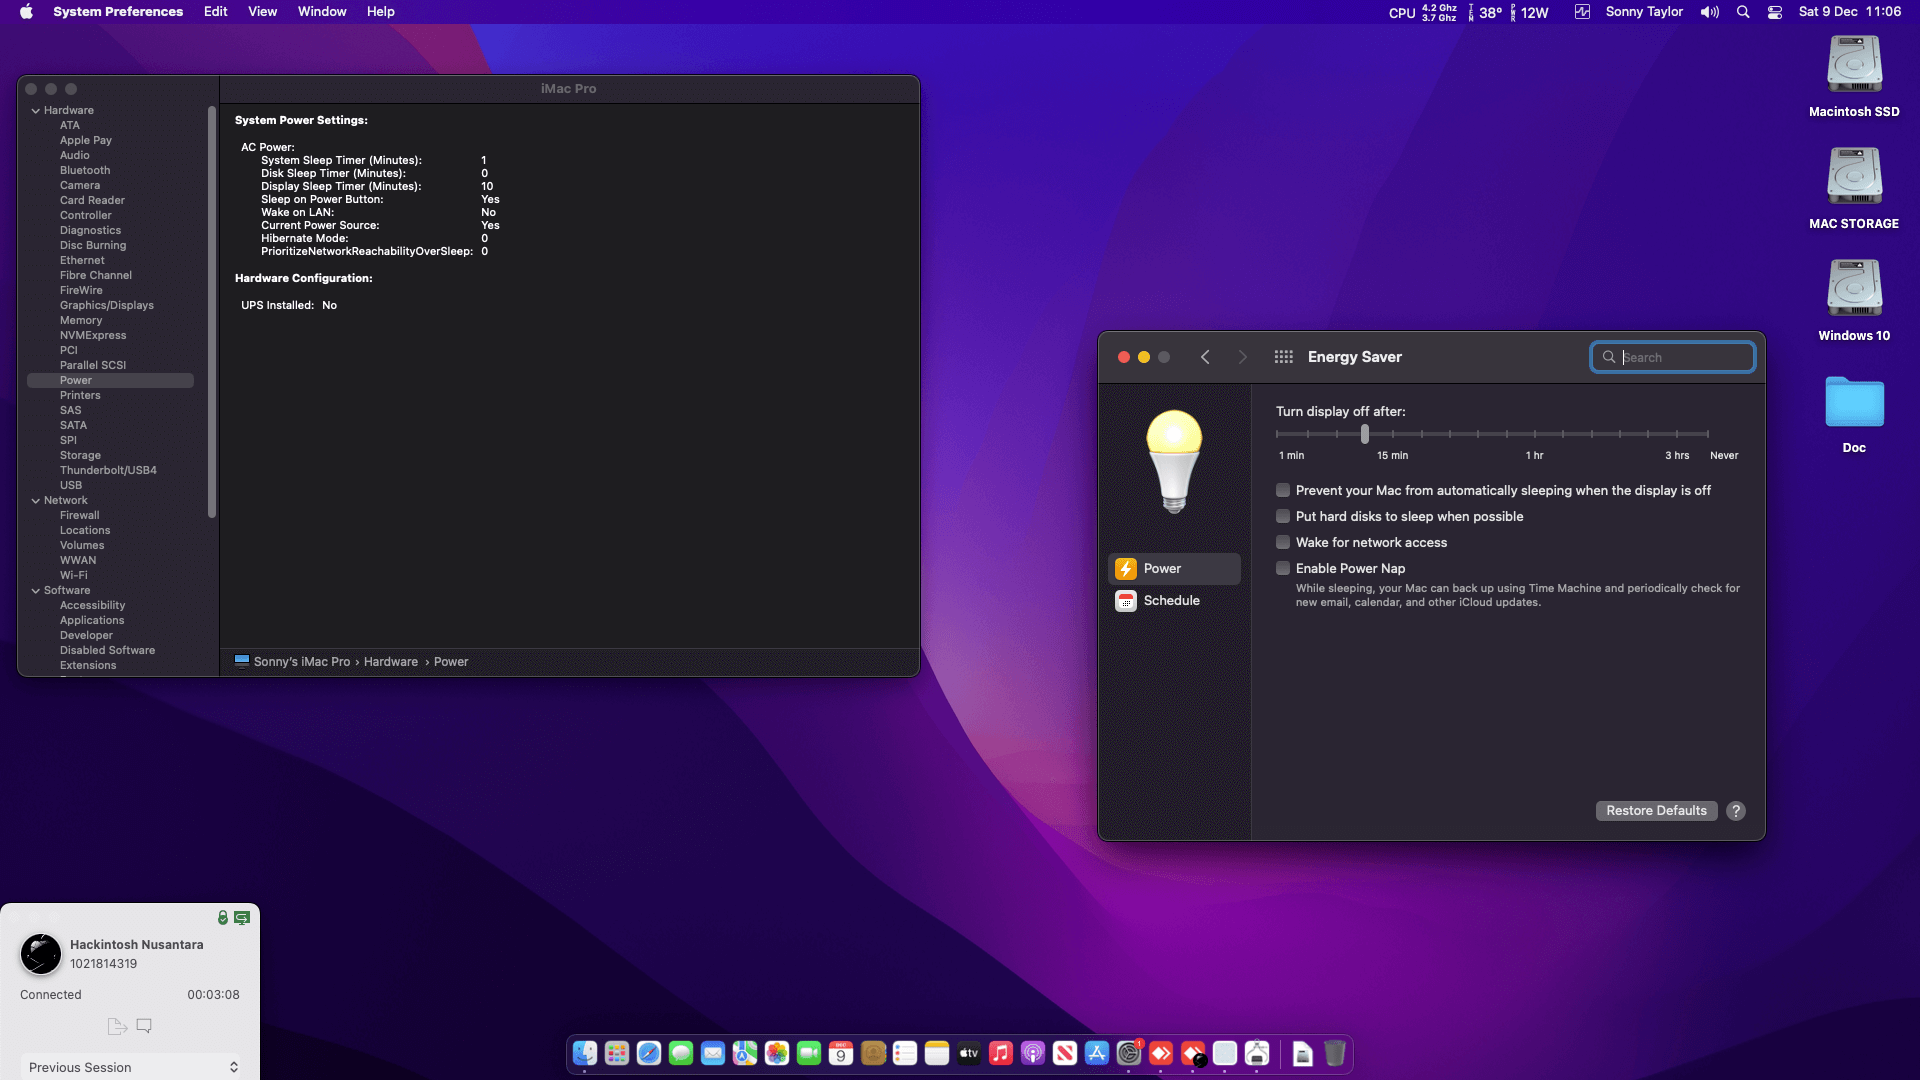
Task: Enable Wake for network access checkbox
Action: (1283, 542)
